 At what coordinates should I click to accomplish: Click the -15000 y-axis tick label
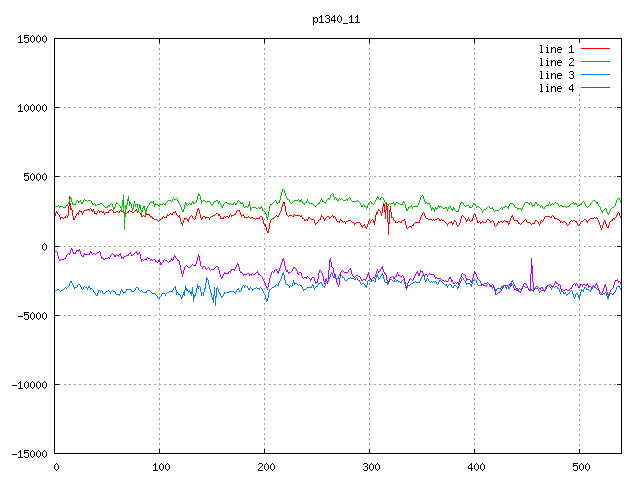pyautogui.click(x=28, y=453)
